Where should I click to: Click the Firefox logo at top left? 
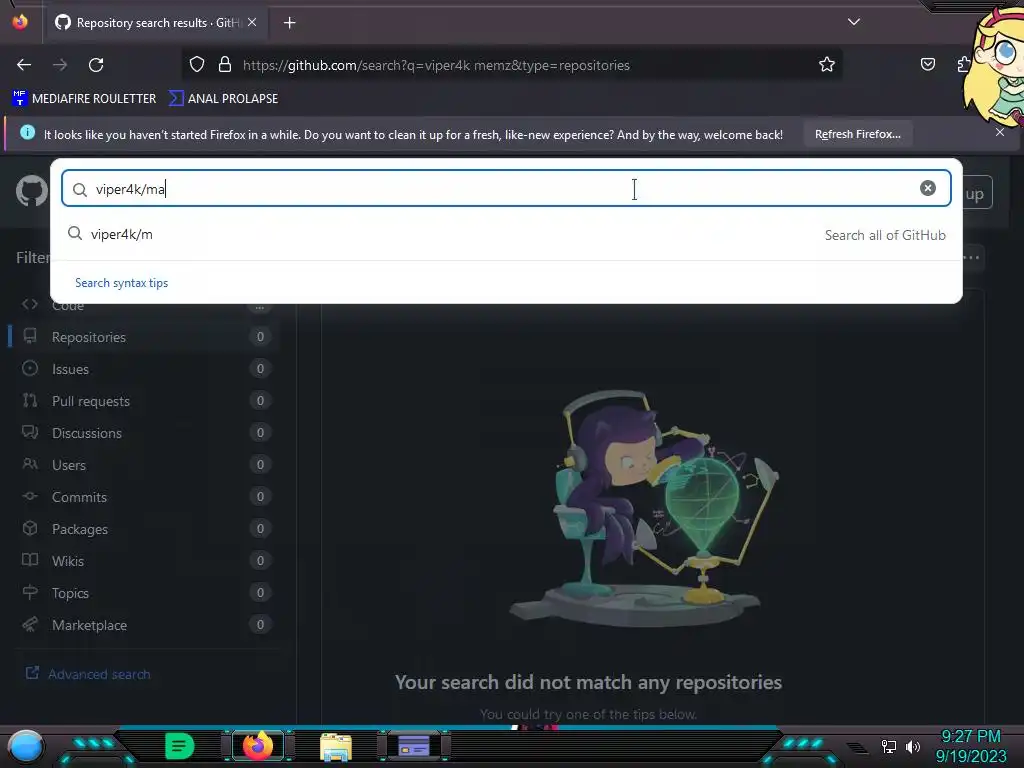(20, 22)
